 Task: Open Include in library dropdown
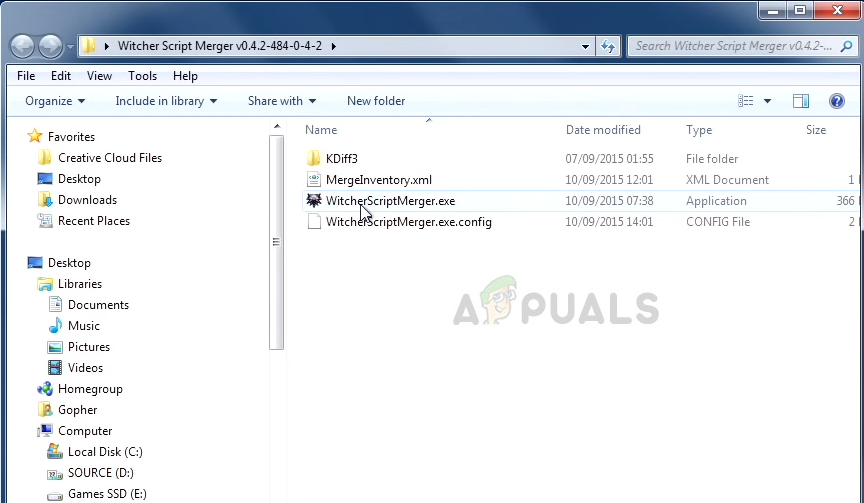click(166, 101)
